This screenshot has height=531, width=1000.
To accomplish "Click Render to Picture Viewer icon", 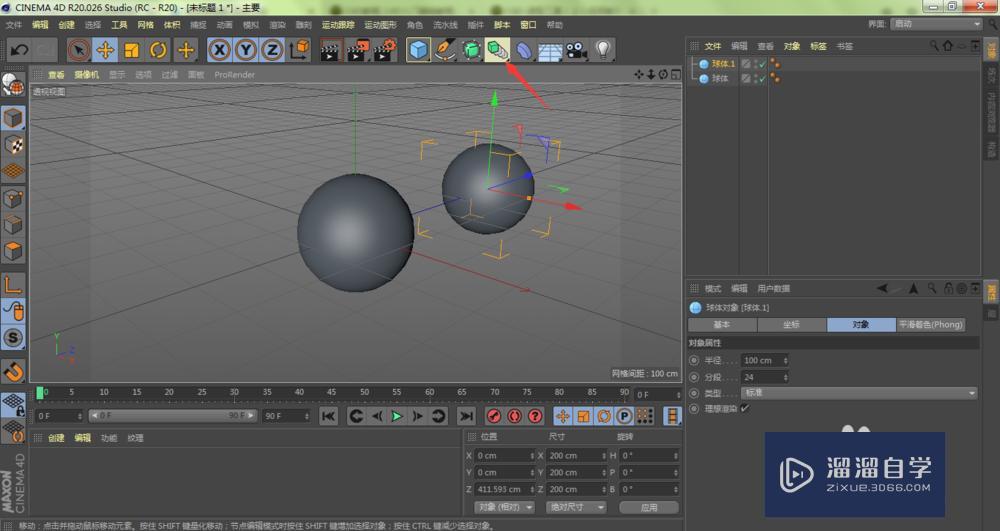I will pyautogui.click(x=358, y=50).
